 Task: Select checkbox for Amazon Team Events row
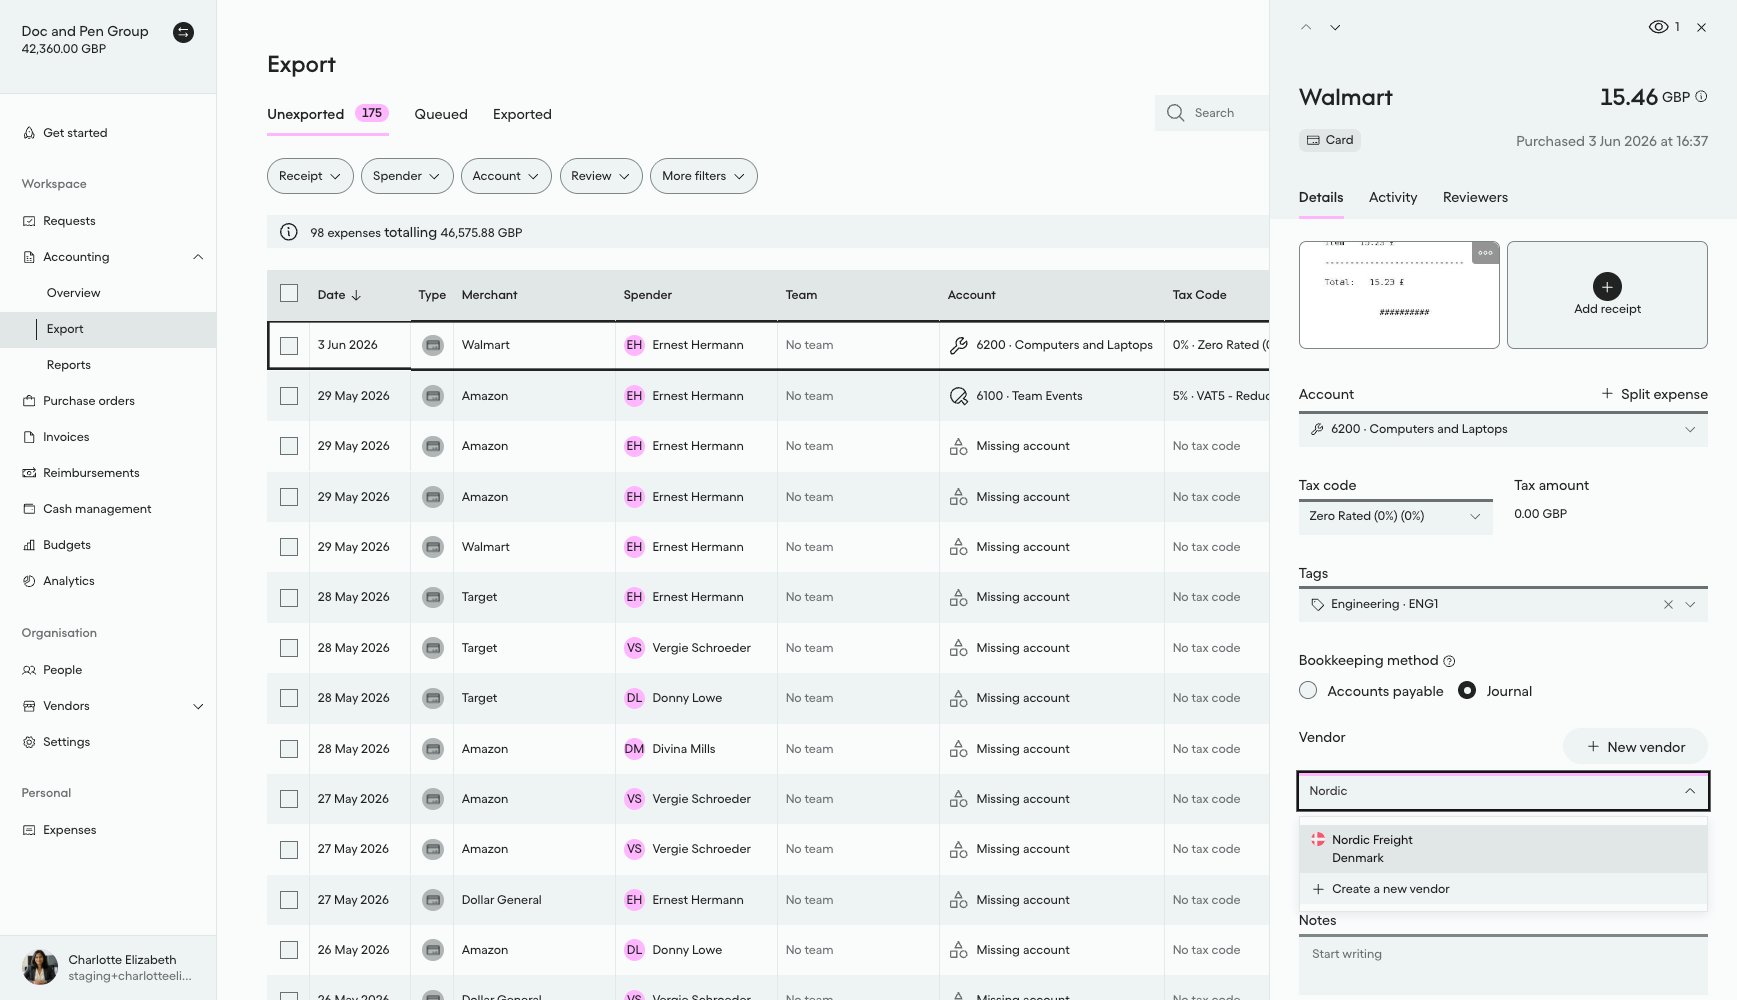point(289,396)
